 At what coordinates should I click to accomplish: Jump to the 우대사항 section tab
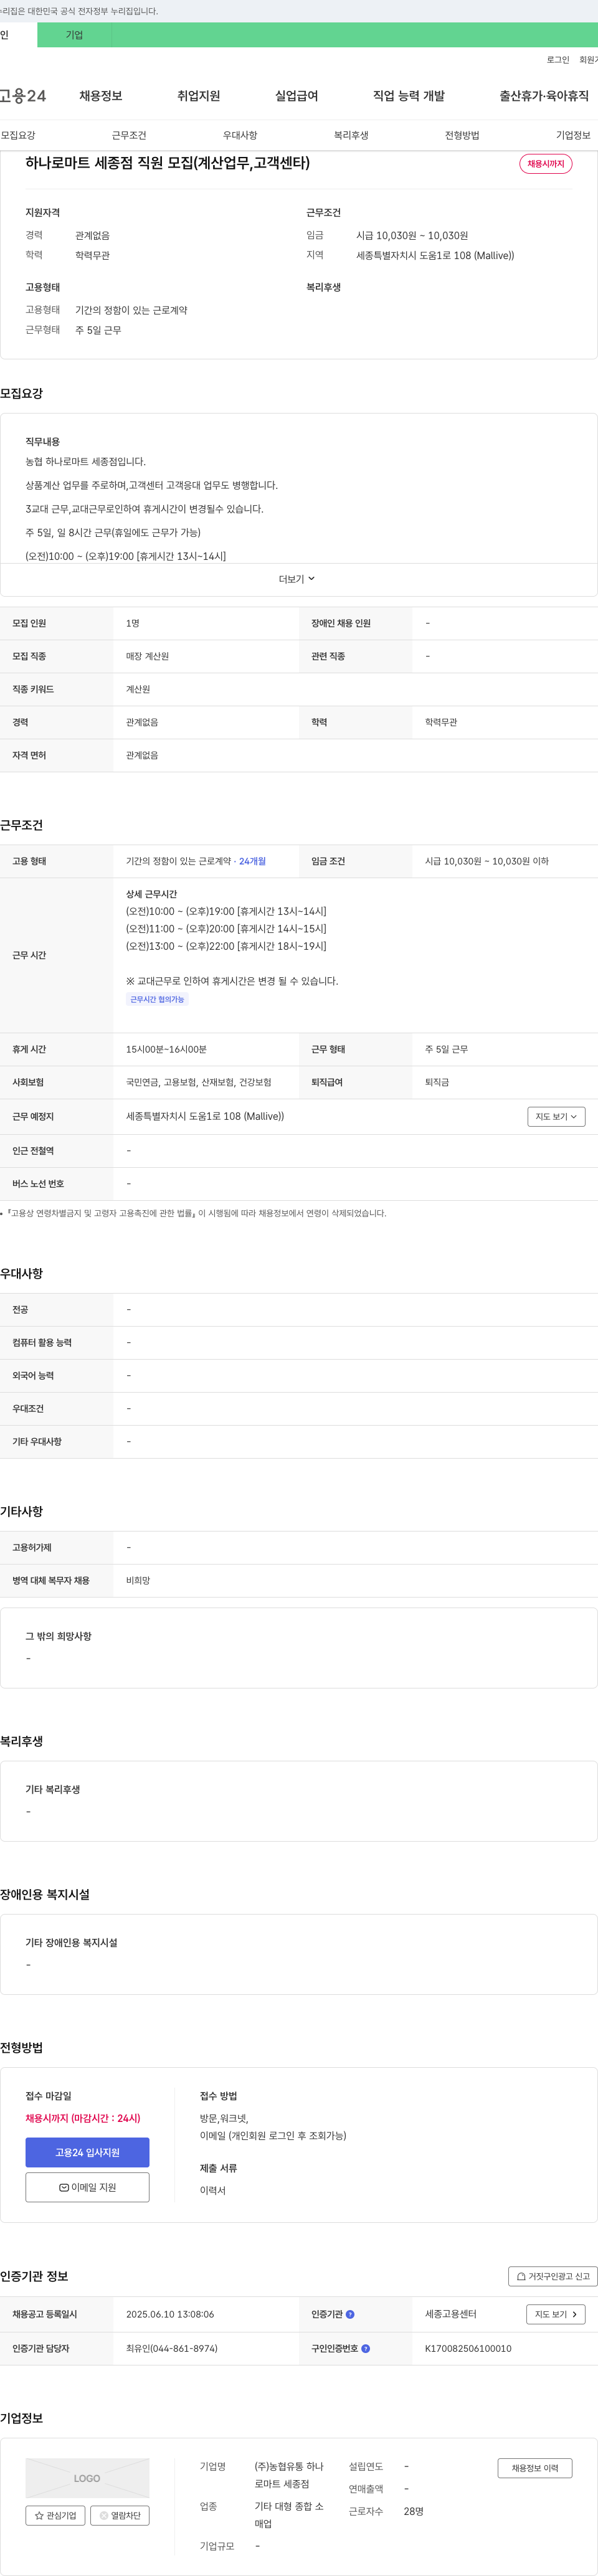click(x=240, y=135)
